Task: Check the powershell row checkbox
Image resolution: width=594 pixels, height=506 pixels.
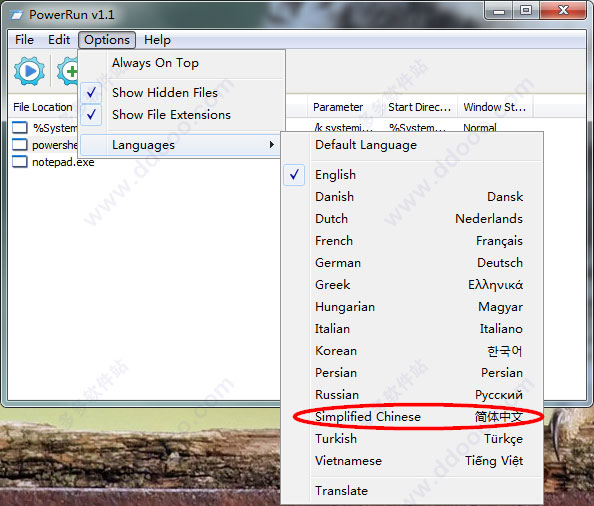Action: tap(20, 145)
